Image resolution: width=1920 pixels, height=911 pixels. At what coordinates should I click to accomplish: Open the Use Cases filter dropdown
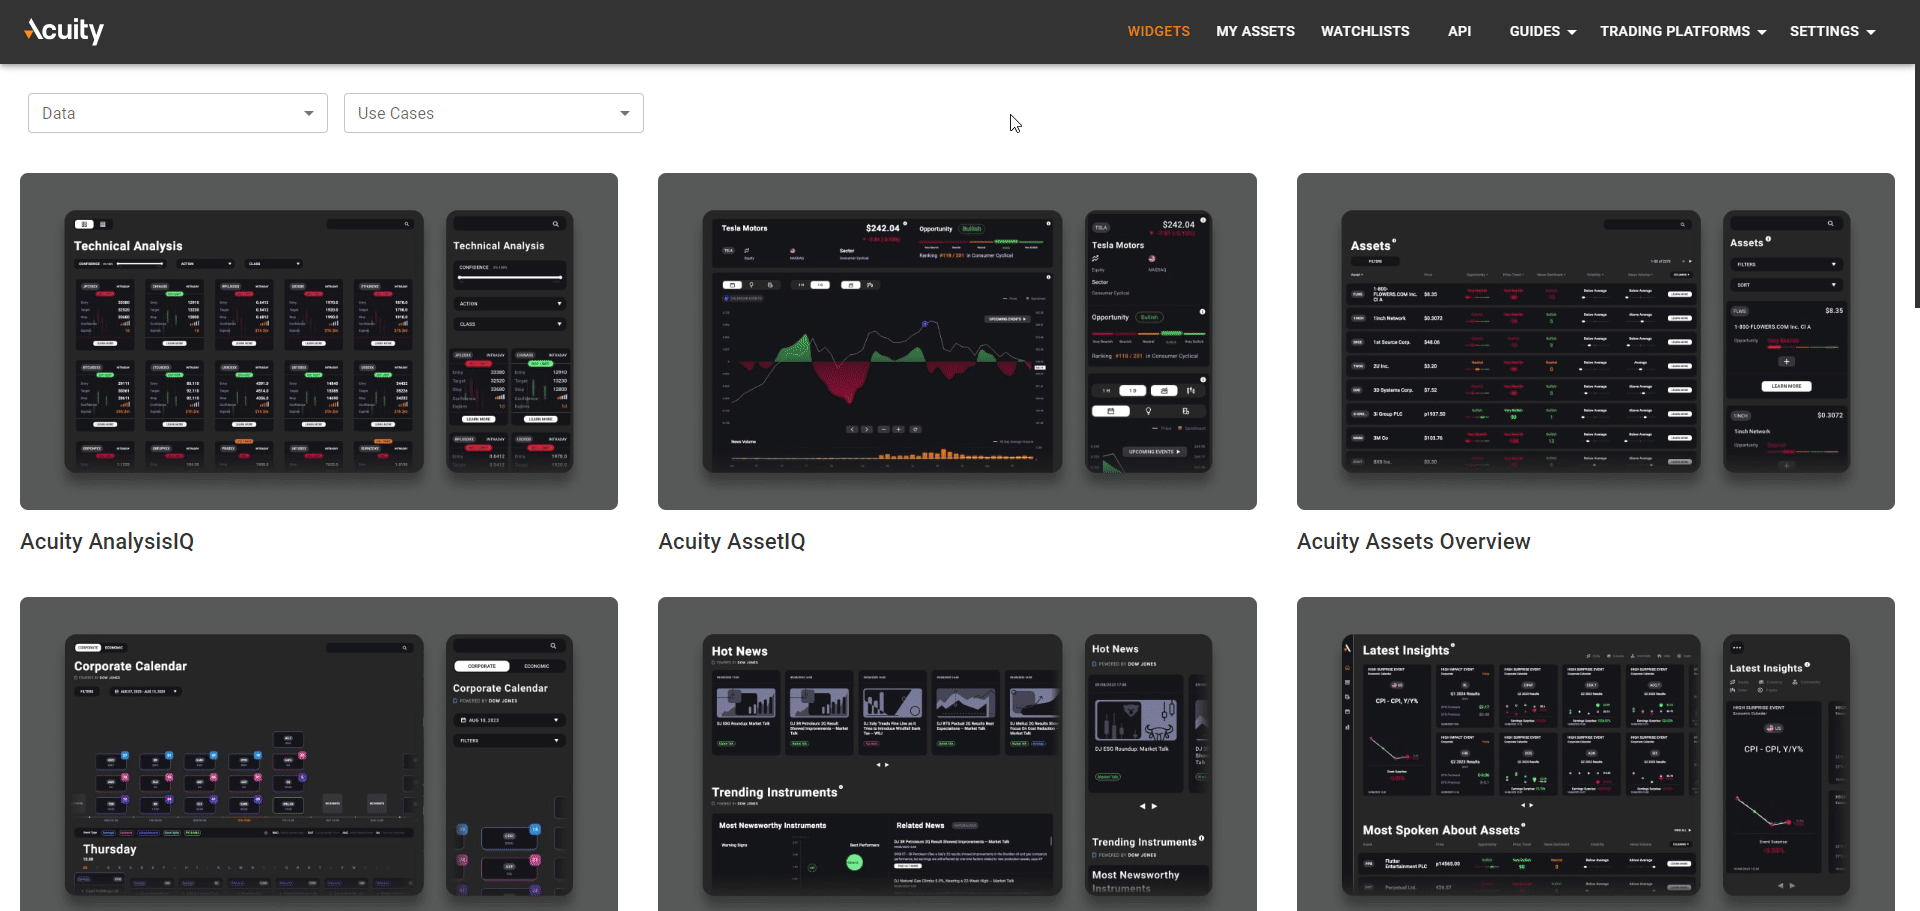494,113
